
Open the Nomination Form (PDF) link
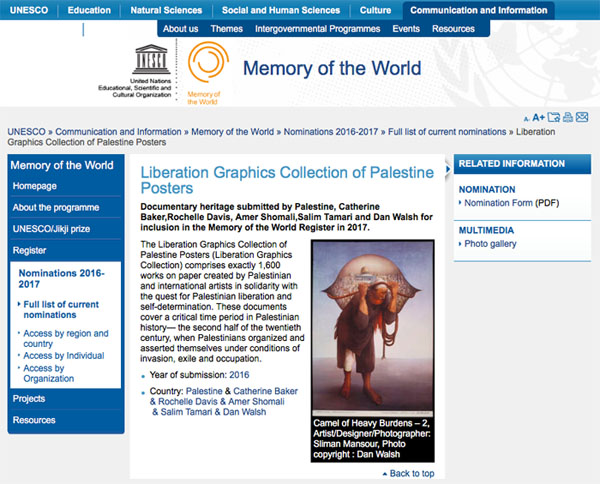point(512,203)
